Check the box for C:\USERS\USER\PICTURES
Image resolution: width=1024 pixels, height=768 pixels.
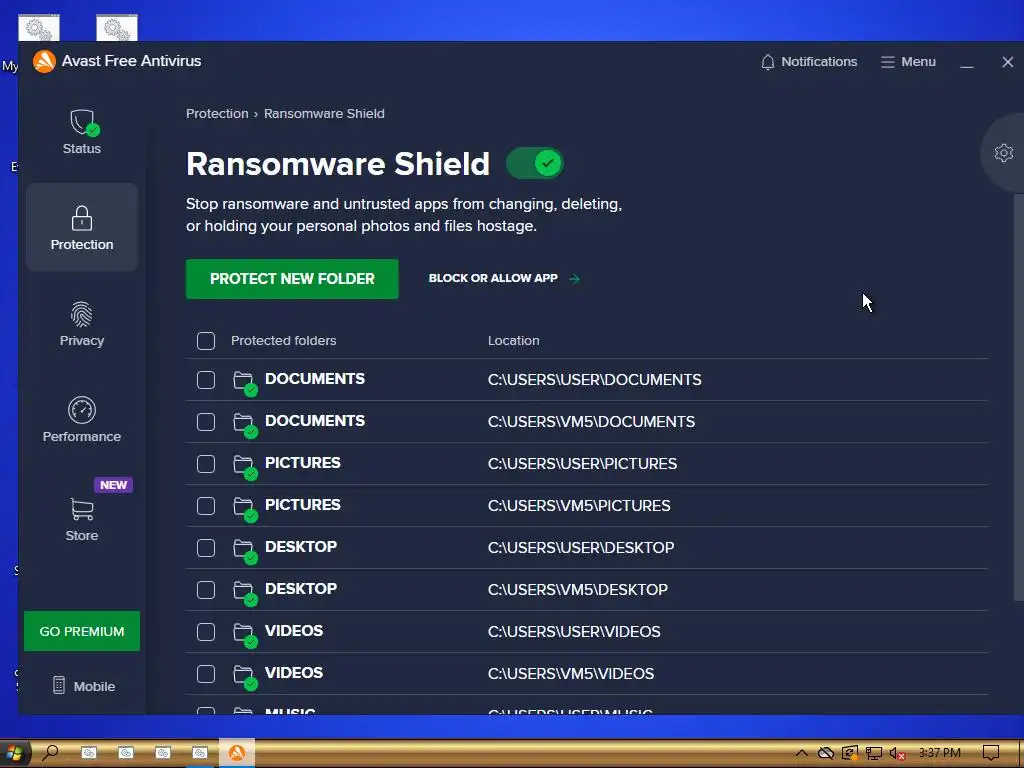206,464
